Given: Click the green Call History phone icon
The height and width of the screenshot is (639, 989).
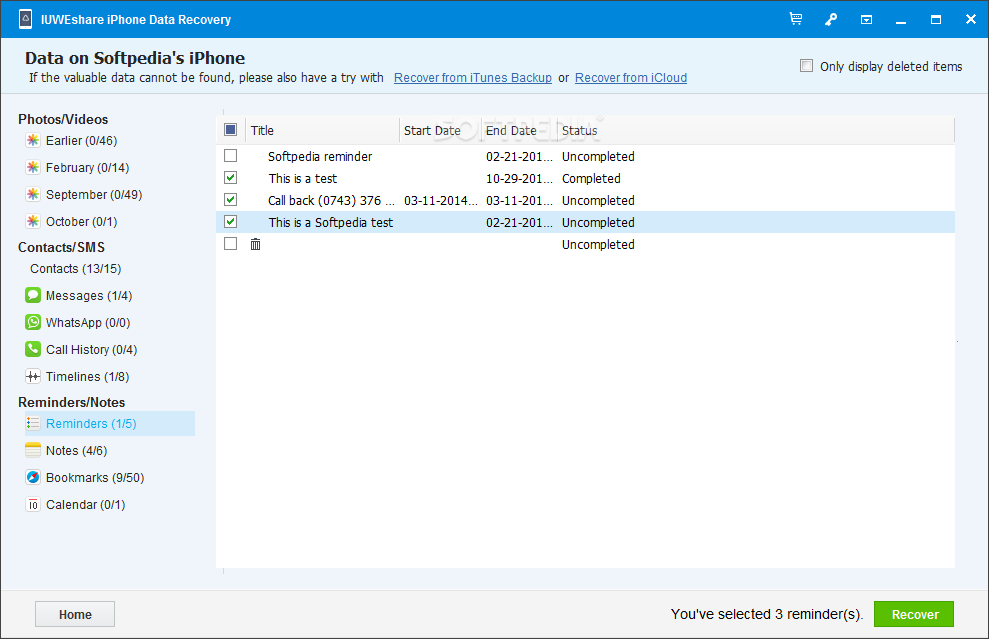Looking at the screenshot, I should [x=33, y=349].
